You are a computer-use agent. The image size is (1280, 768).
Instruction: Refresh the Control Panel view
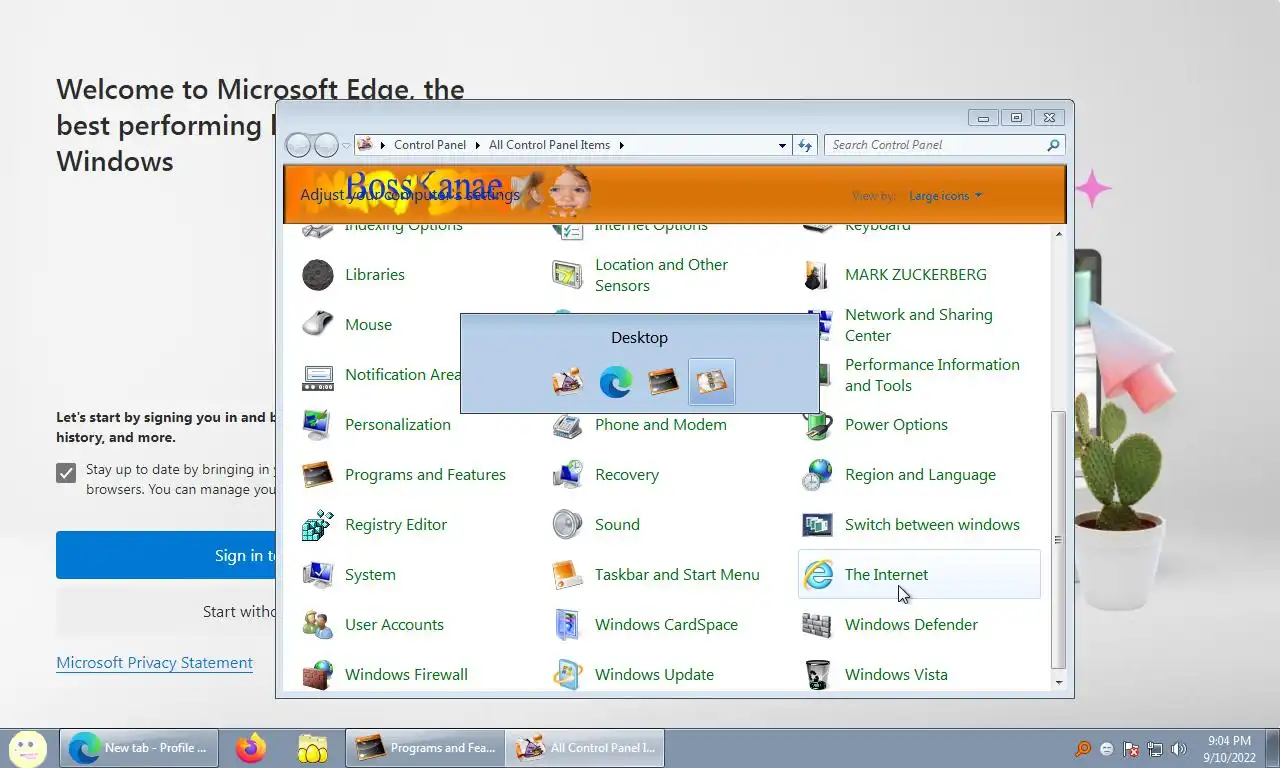806,145
